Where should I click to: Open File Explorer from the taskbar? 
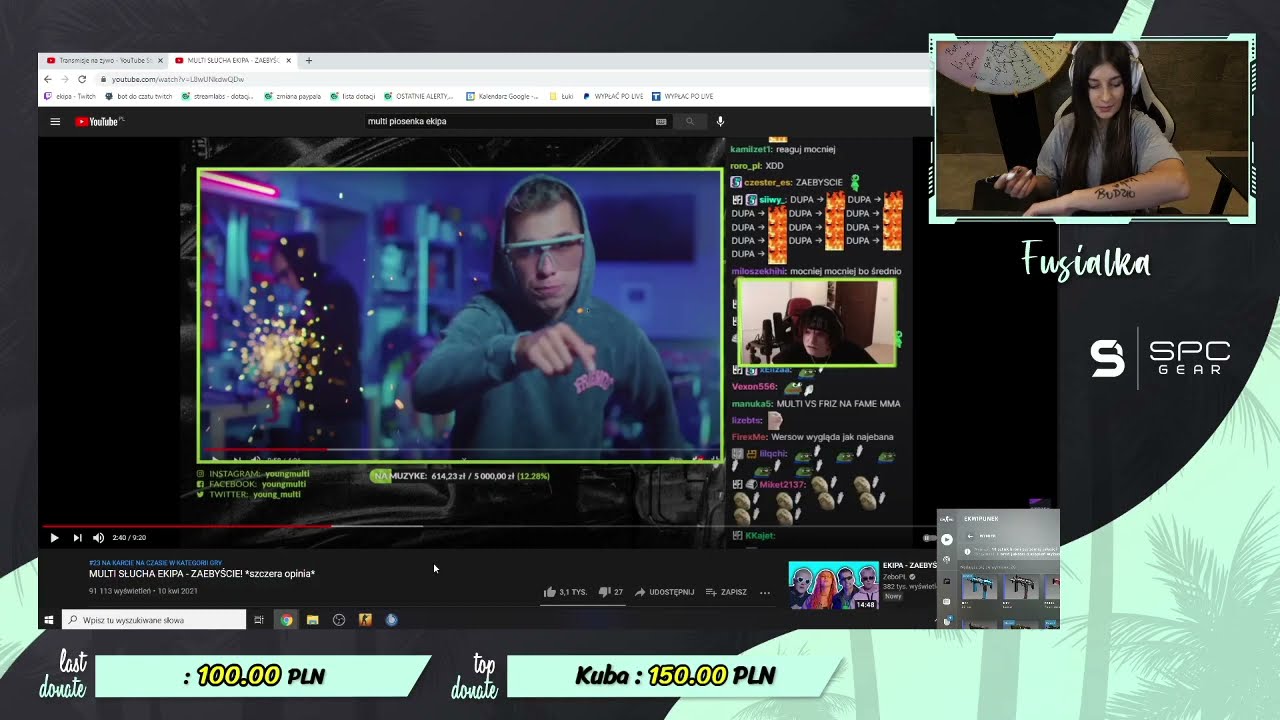click(x=312, y=620)
